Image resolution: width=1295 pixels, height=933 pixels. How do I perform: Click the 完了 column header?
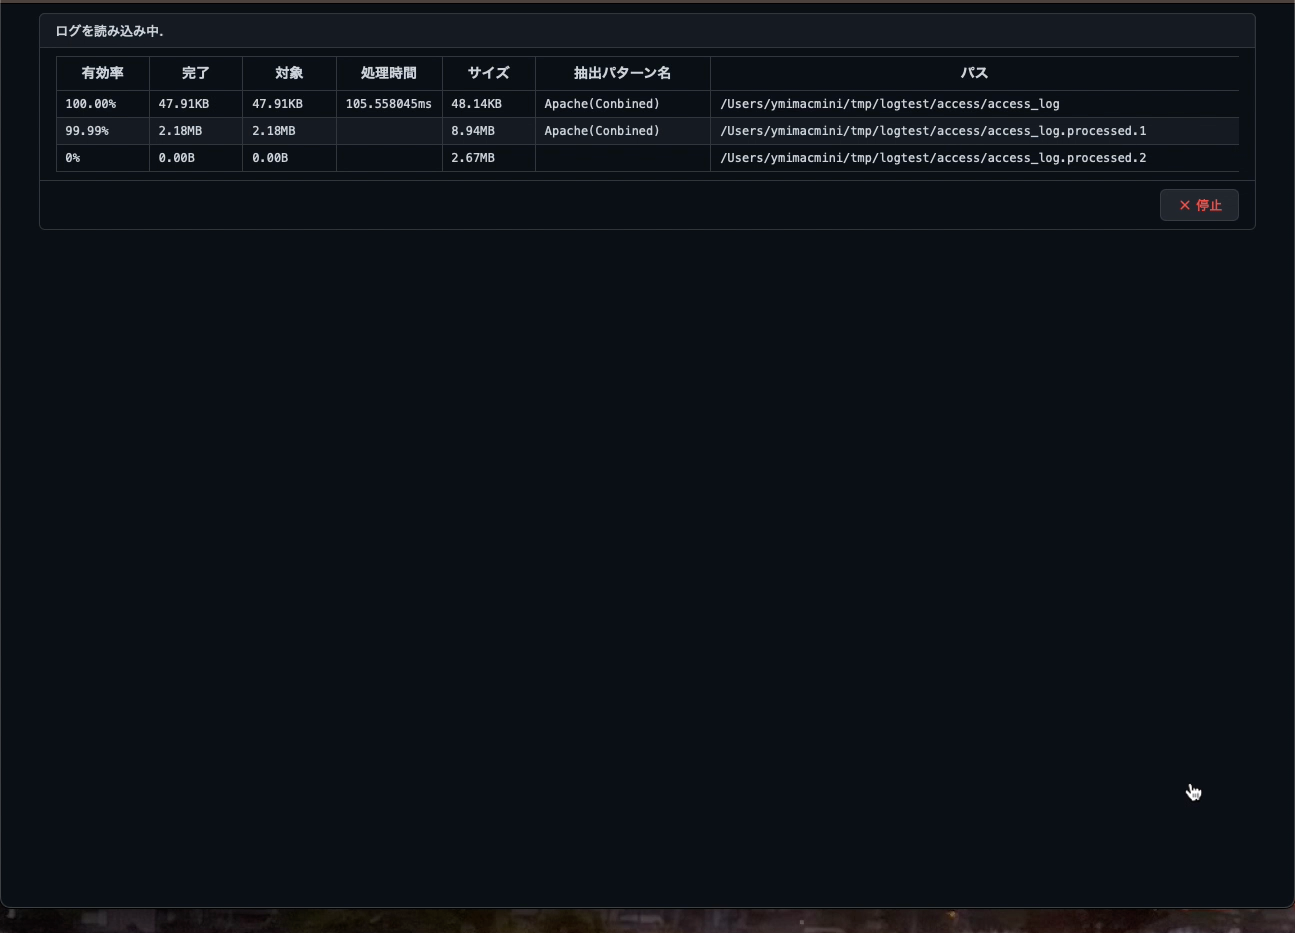pos(196,73)
